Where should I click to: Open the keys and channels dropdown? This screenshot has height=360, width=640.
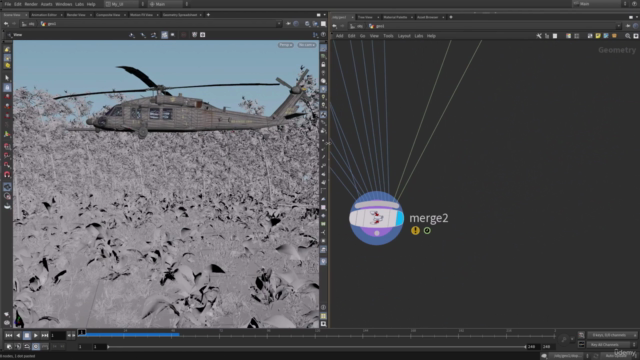tap(611, 335)
